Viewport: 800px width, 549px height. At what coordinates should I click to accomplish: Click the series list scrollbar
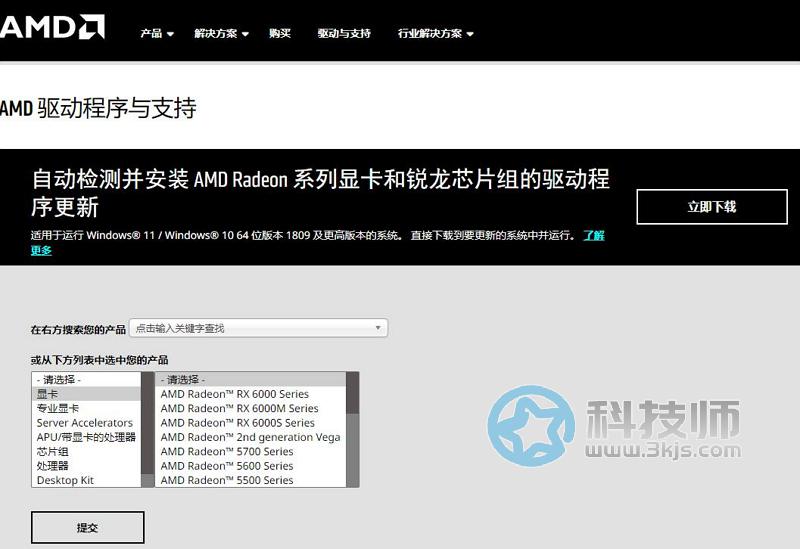[x=353, y=430]
